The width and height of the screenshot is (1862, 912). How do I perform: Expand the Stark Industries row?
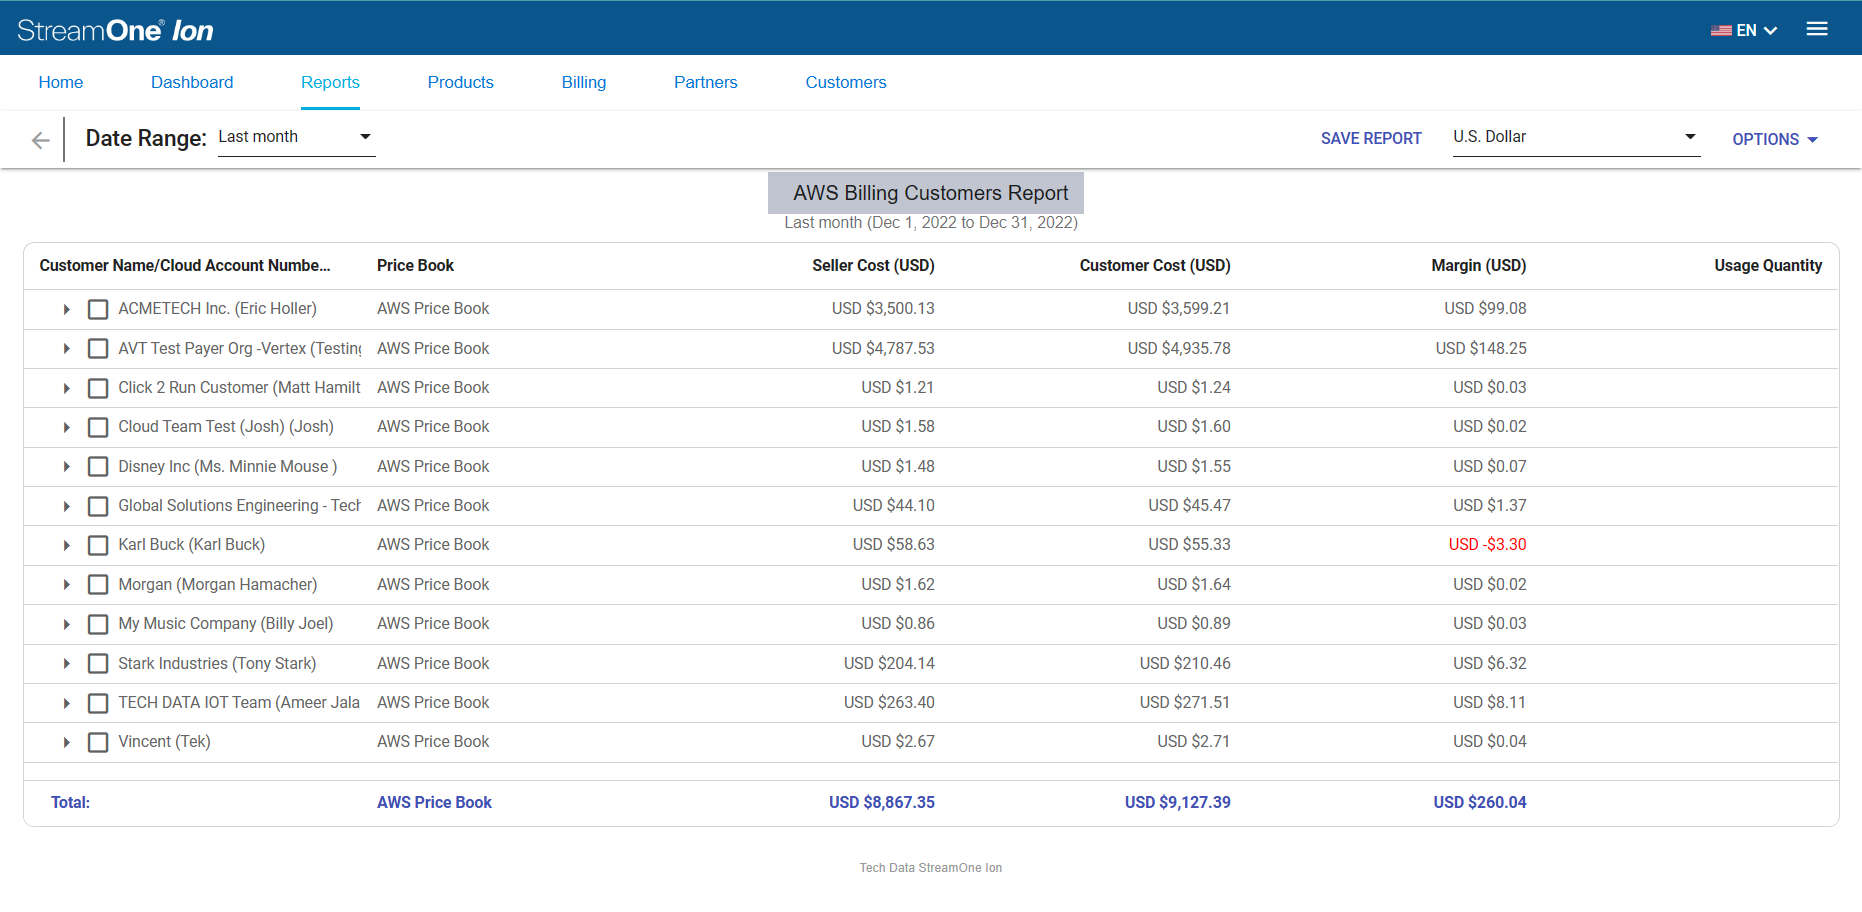pos(66,664)
